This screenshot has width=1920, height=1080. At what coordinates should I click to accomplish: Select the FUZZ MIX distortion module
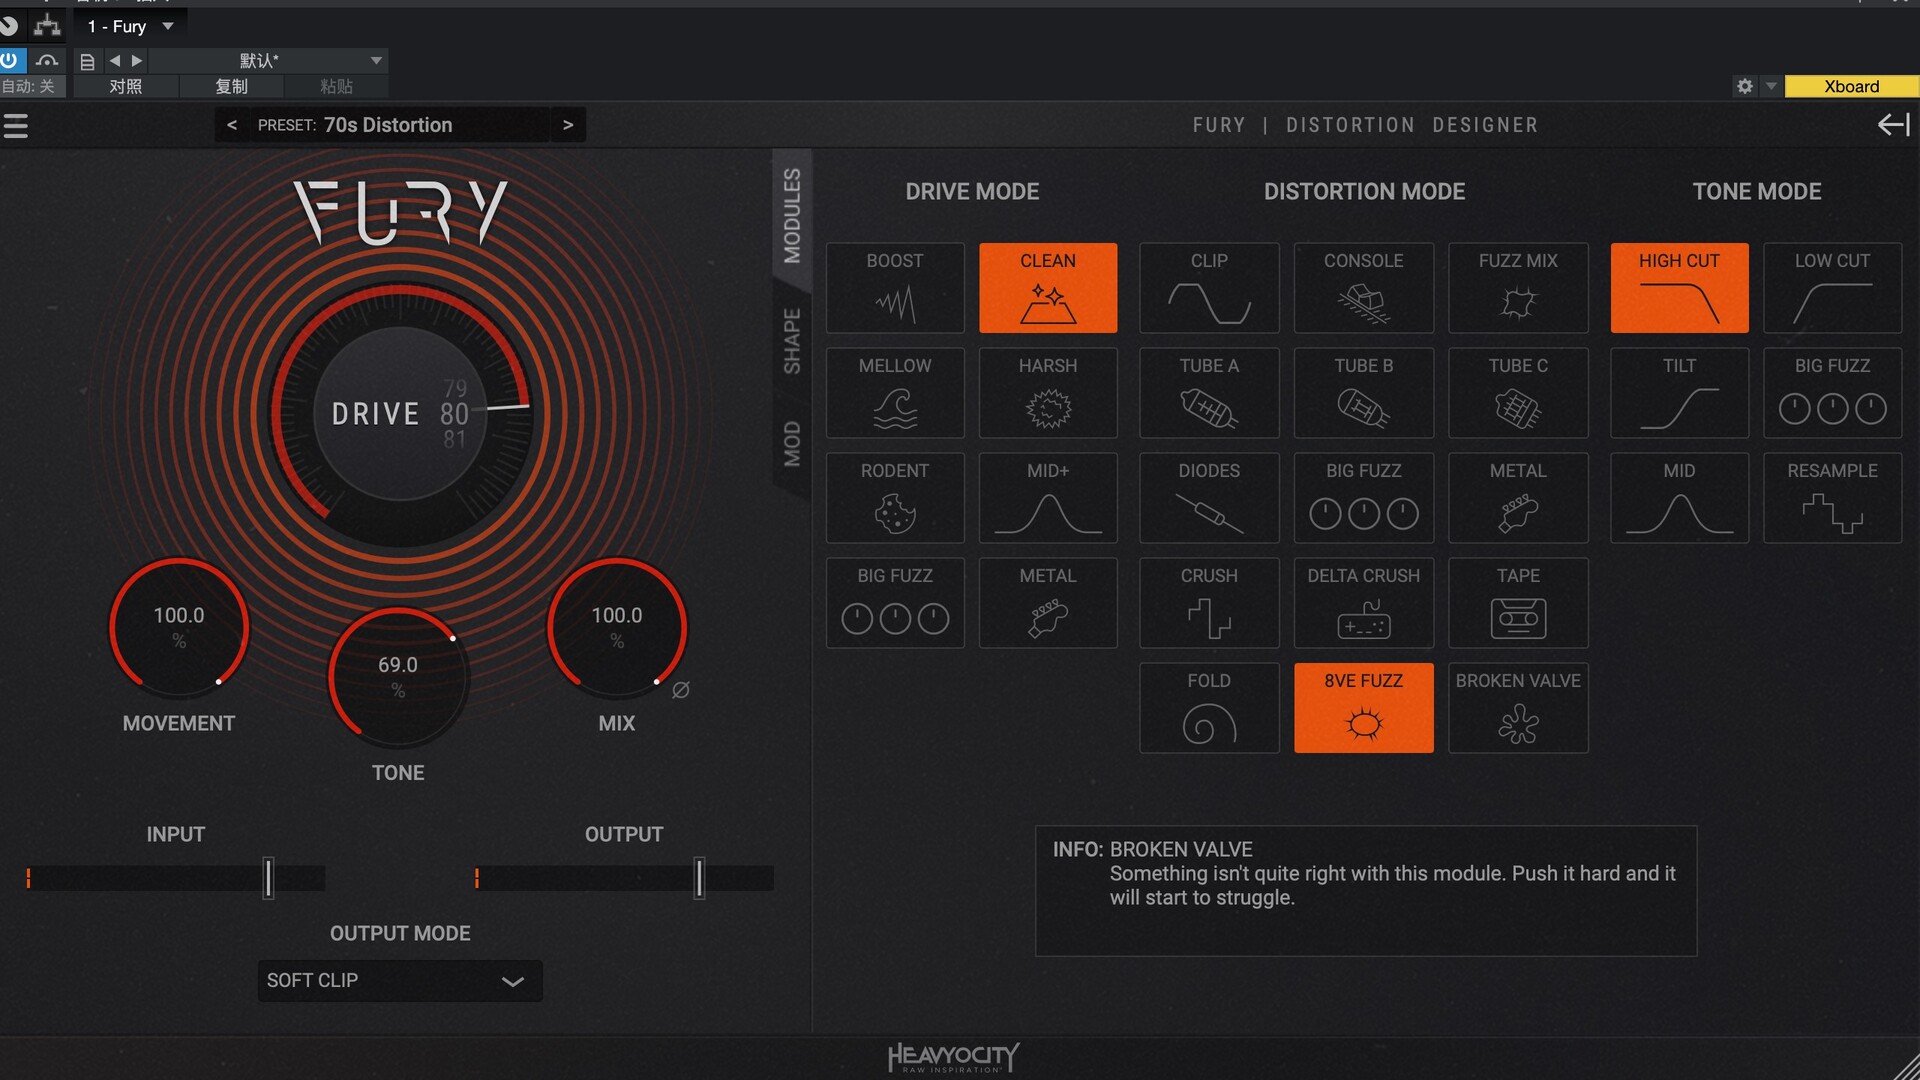[1518, 288]
